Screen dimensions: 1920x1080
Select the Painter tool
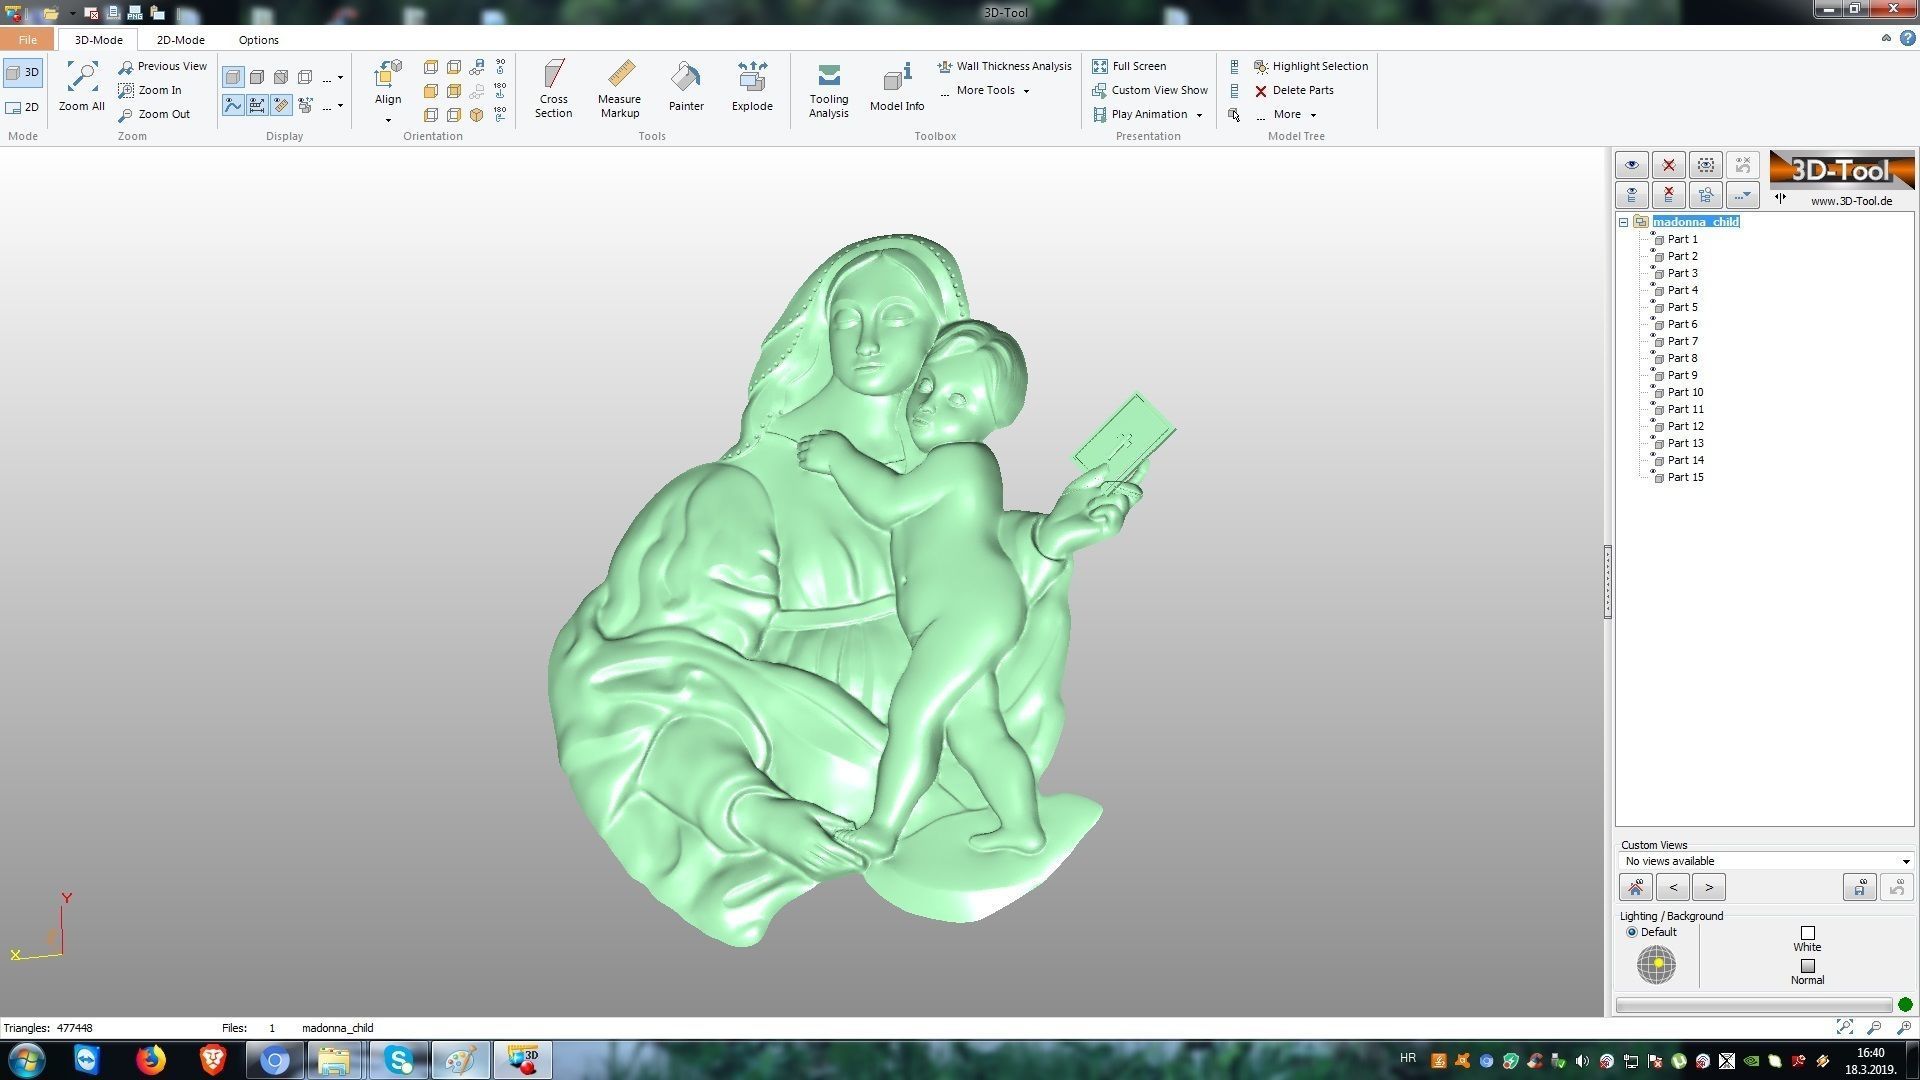(686, 86)
